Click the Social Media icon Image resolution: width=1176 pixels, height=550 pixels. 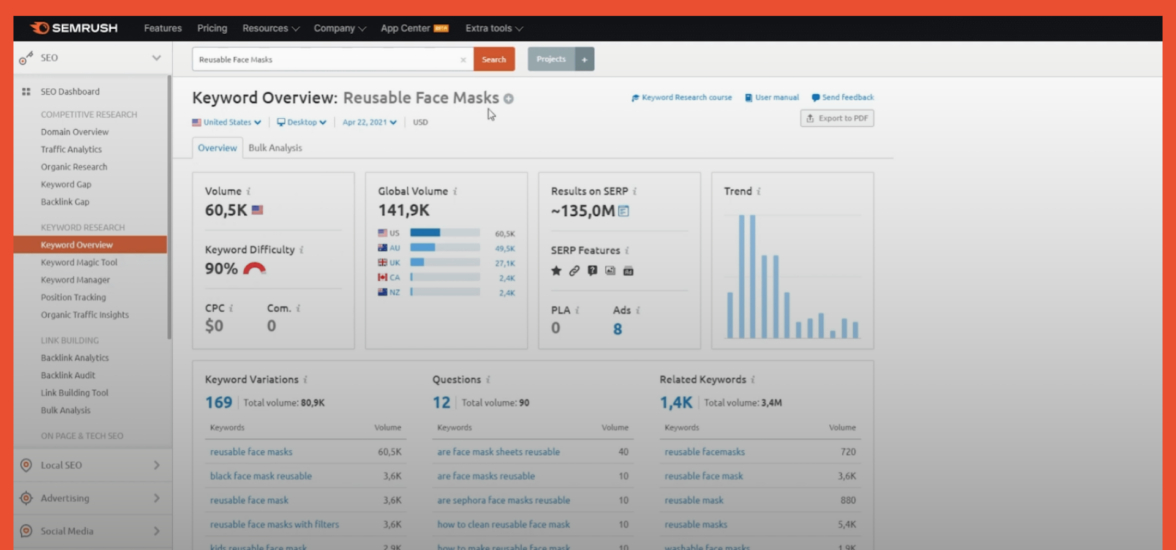(x=26, y=531)
